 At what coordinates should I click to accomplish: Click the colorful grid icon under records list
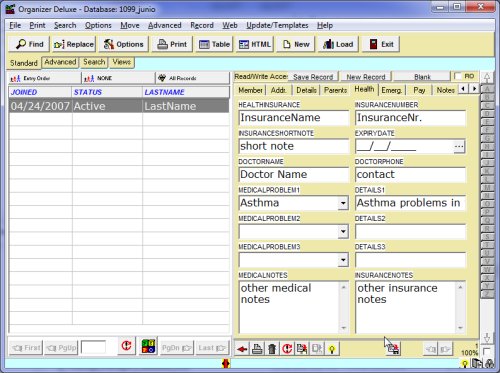(148, 346)
